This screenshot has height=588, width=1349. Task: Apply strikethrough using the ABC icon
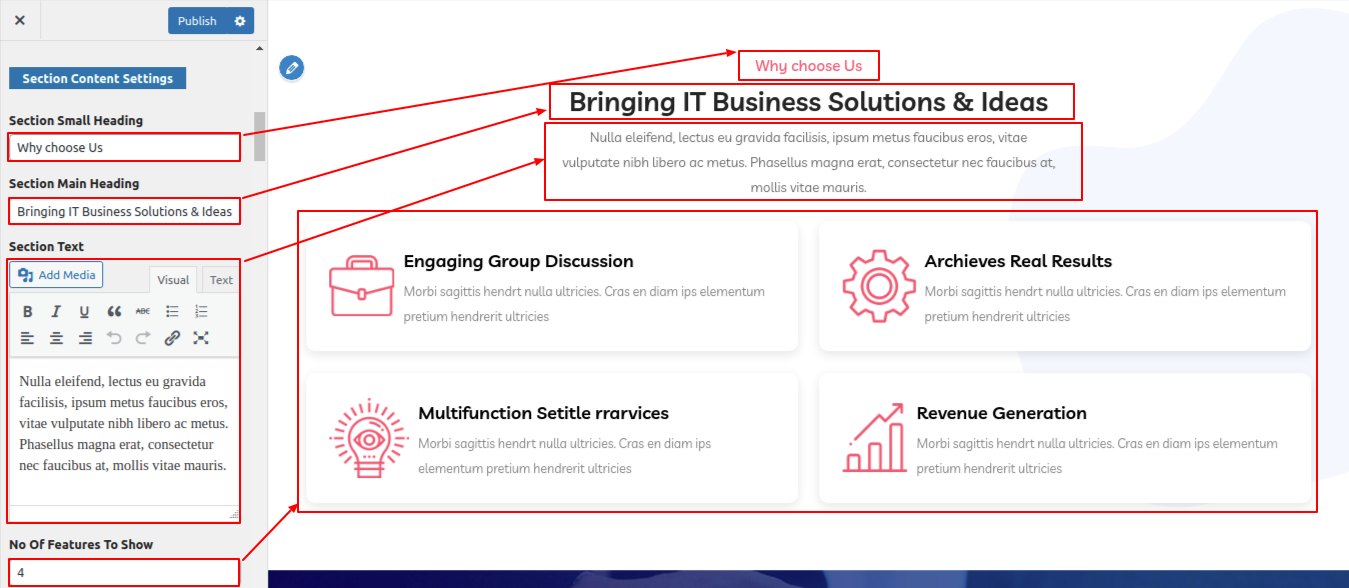click(143, 311)
